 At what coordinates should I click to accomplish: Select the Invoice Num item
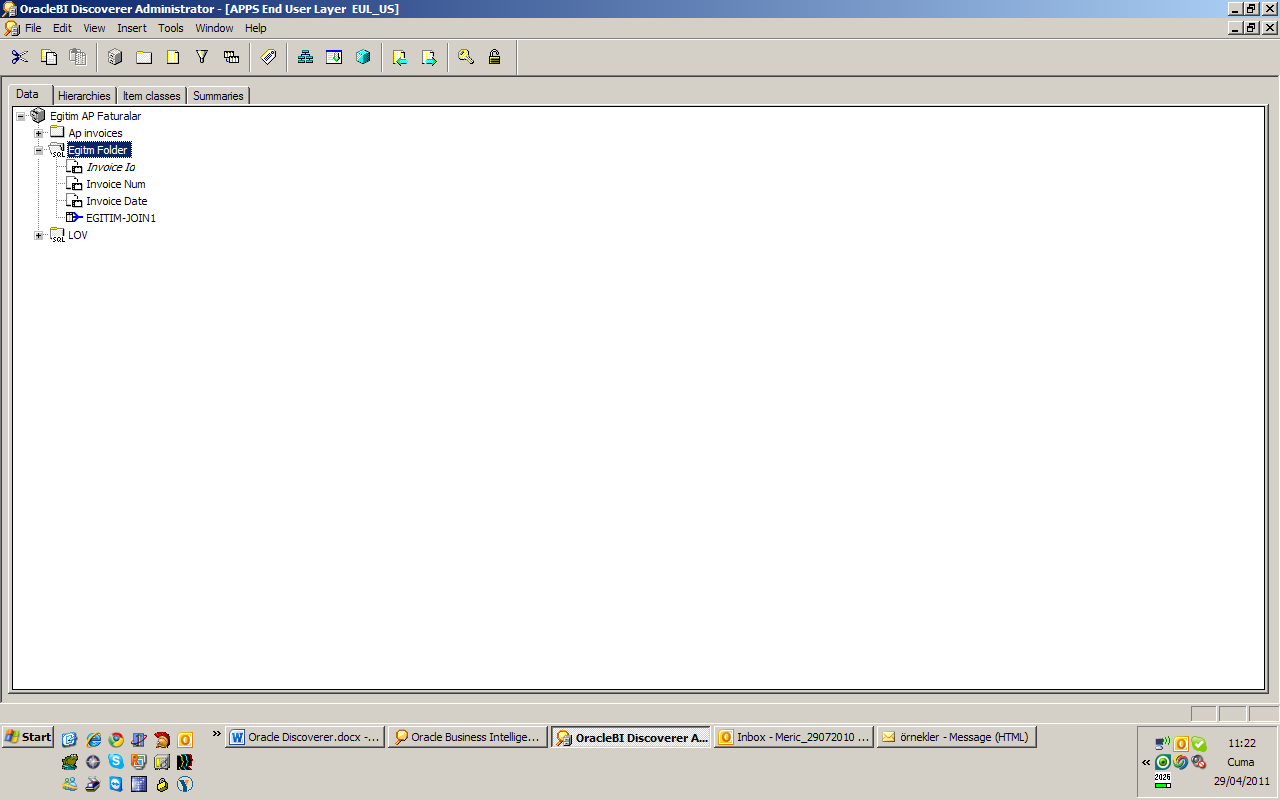tap(115, 184)
